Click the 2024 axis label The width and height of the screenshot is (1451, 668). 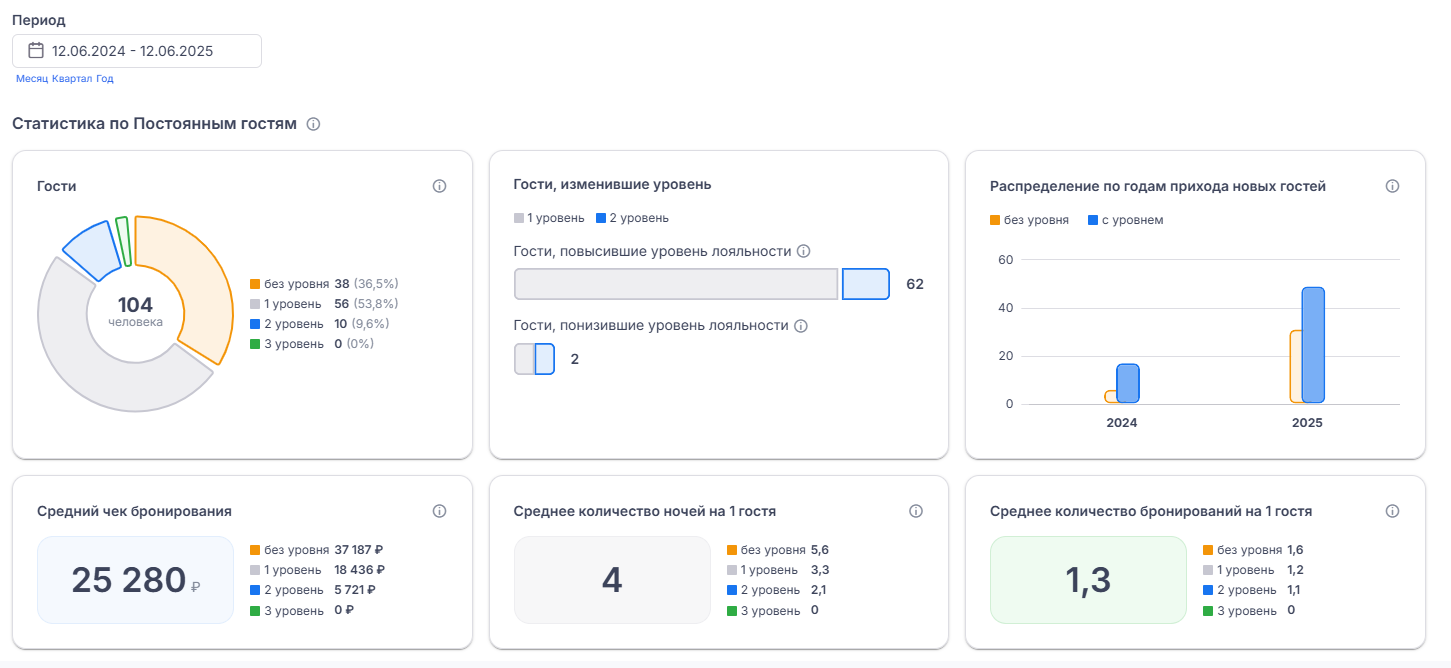(x=1122, y=423)
